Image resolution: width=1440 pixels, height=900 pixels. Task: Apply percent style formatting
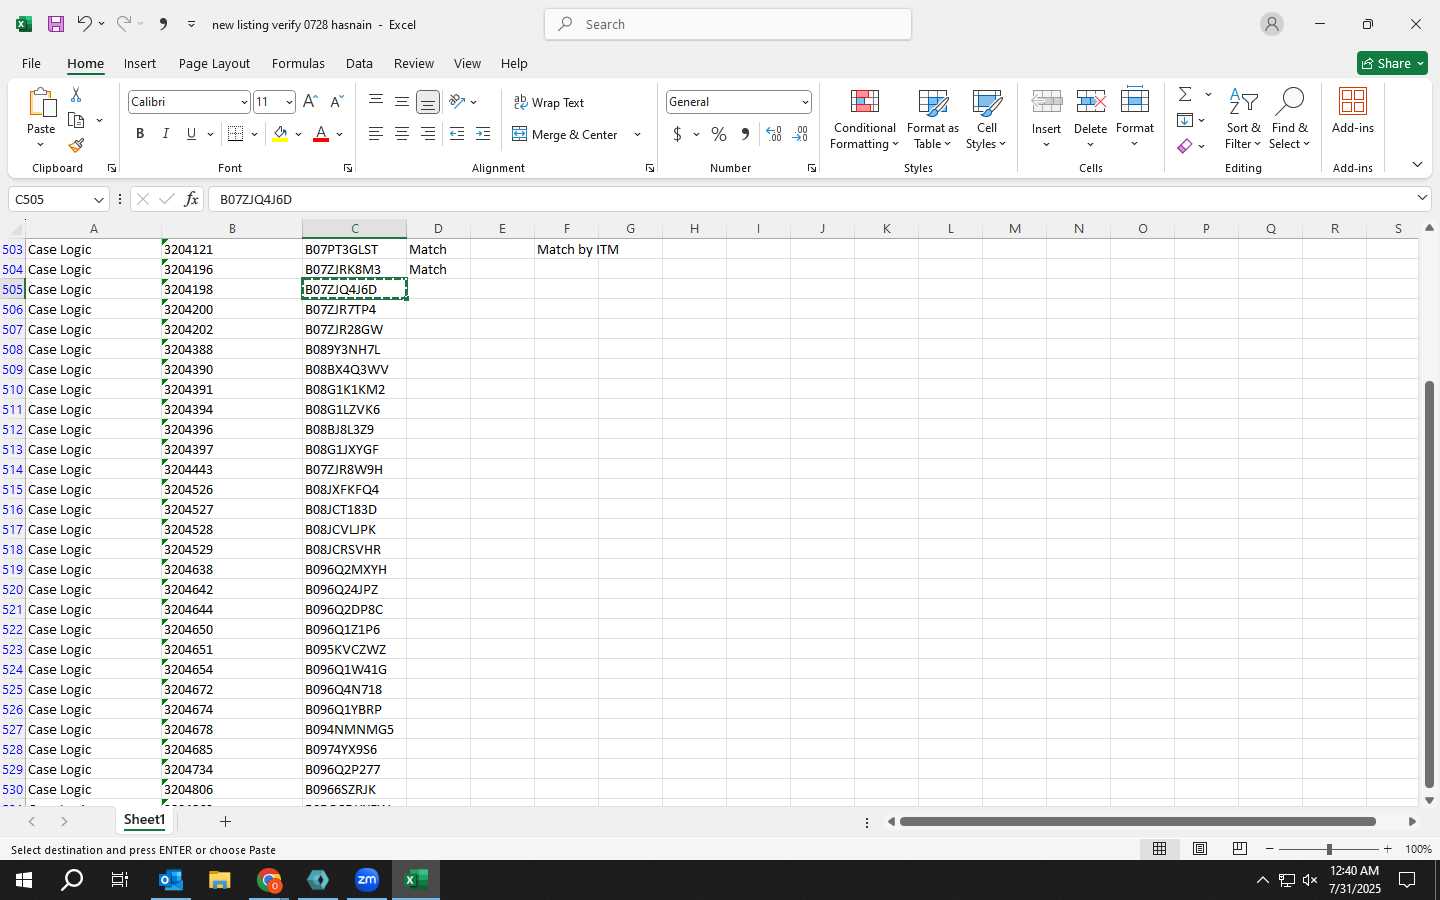719,134
